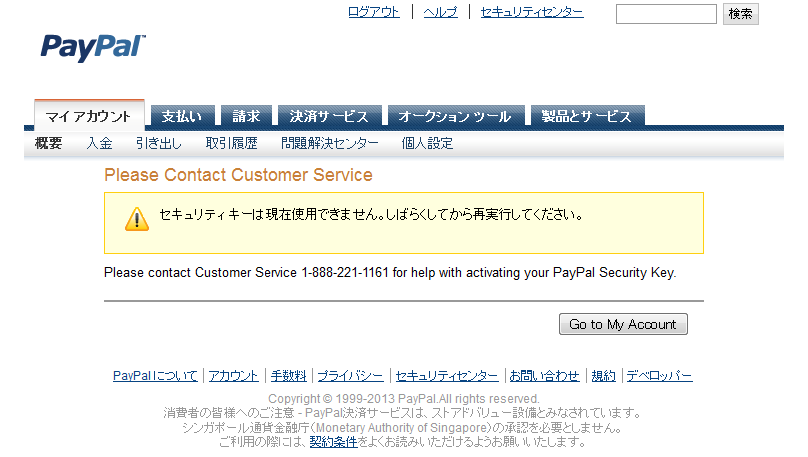Open the ヘルプ help link

point(440,12)
